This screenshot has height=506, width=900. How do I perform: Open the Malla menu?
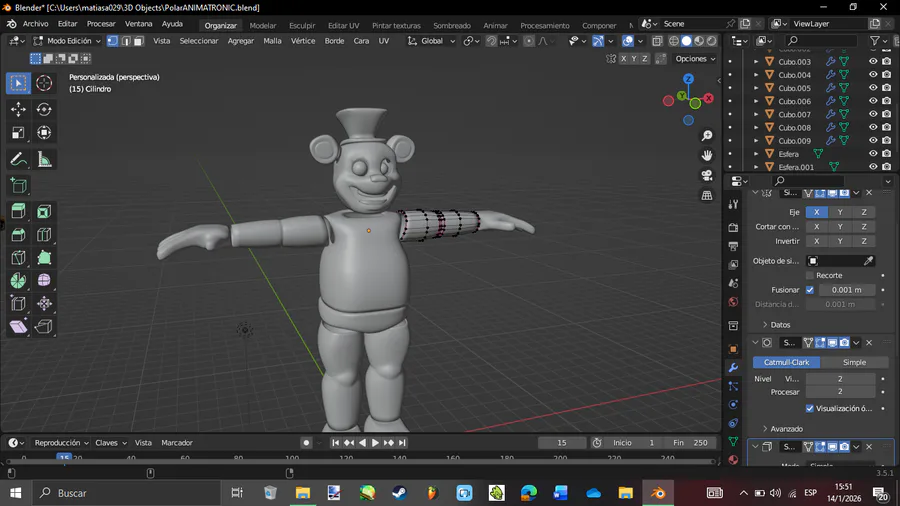pos(272,41)
